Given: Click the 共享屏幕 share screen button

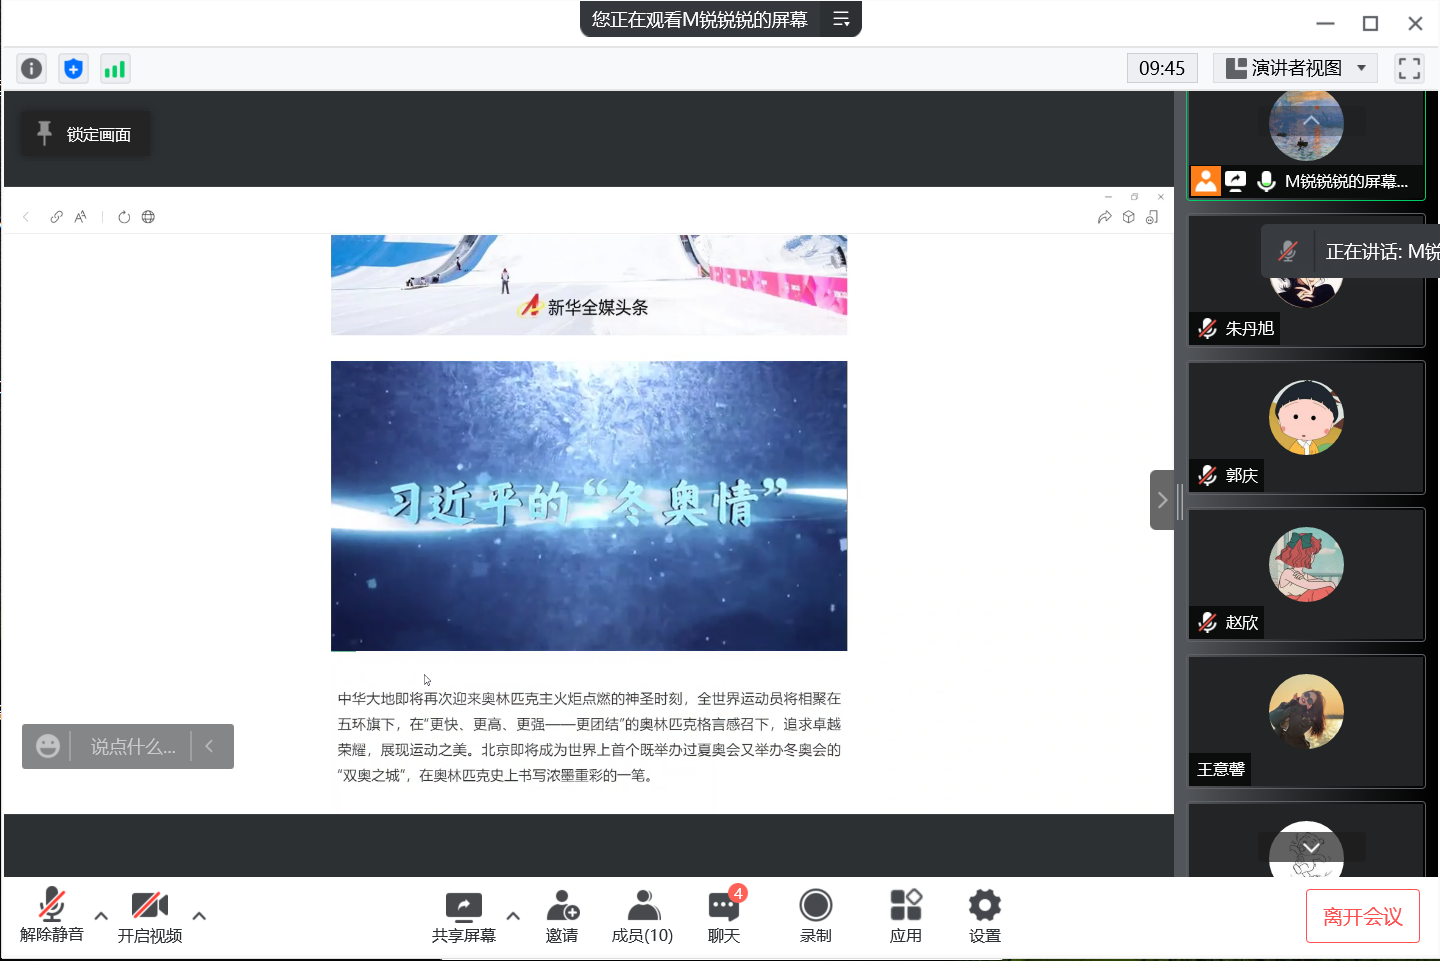Looking at the screenshot, I should pos(463,916).
